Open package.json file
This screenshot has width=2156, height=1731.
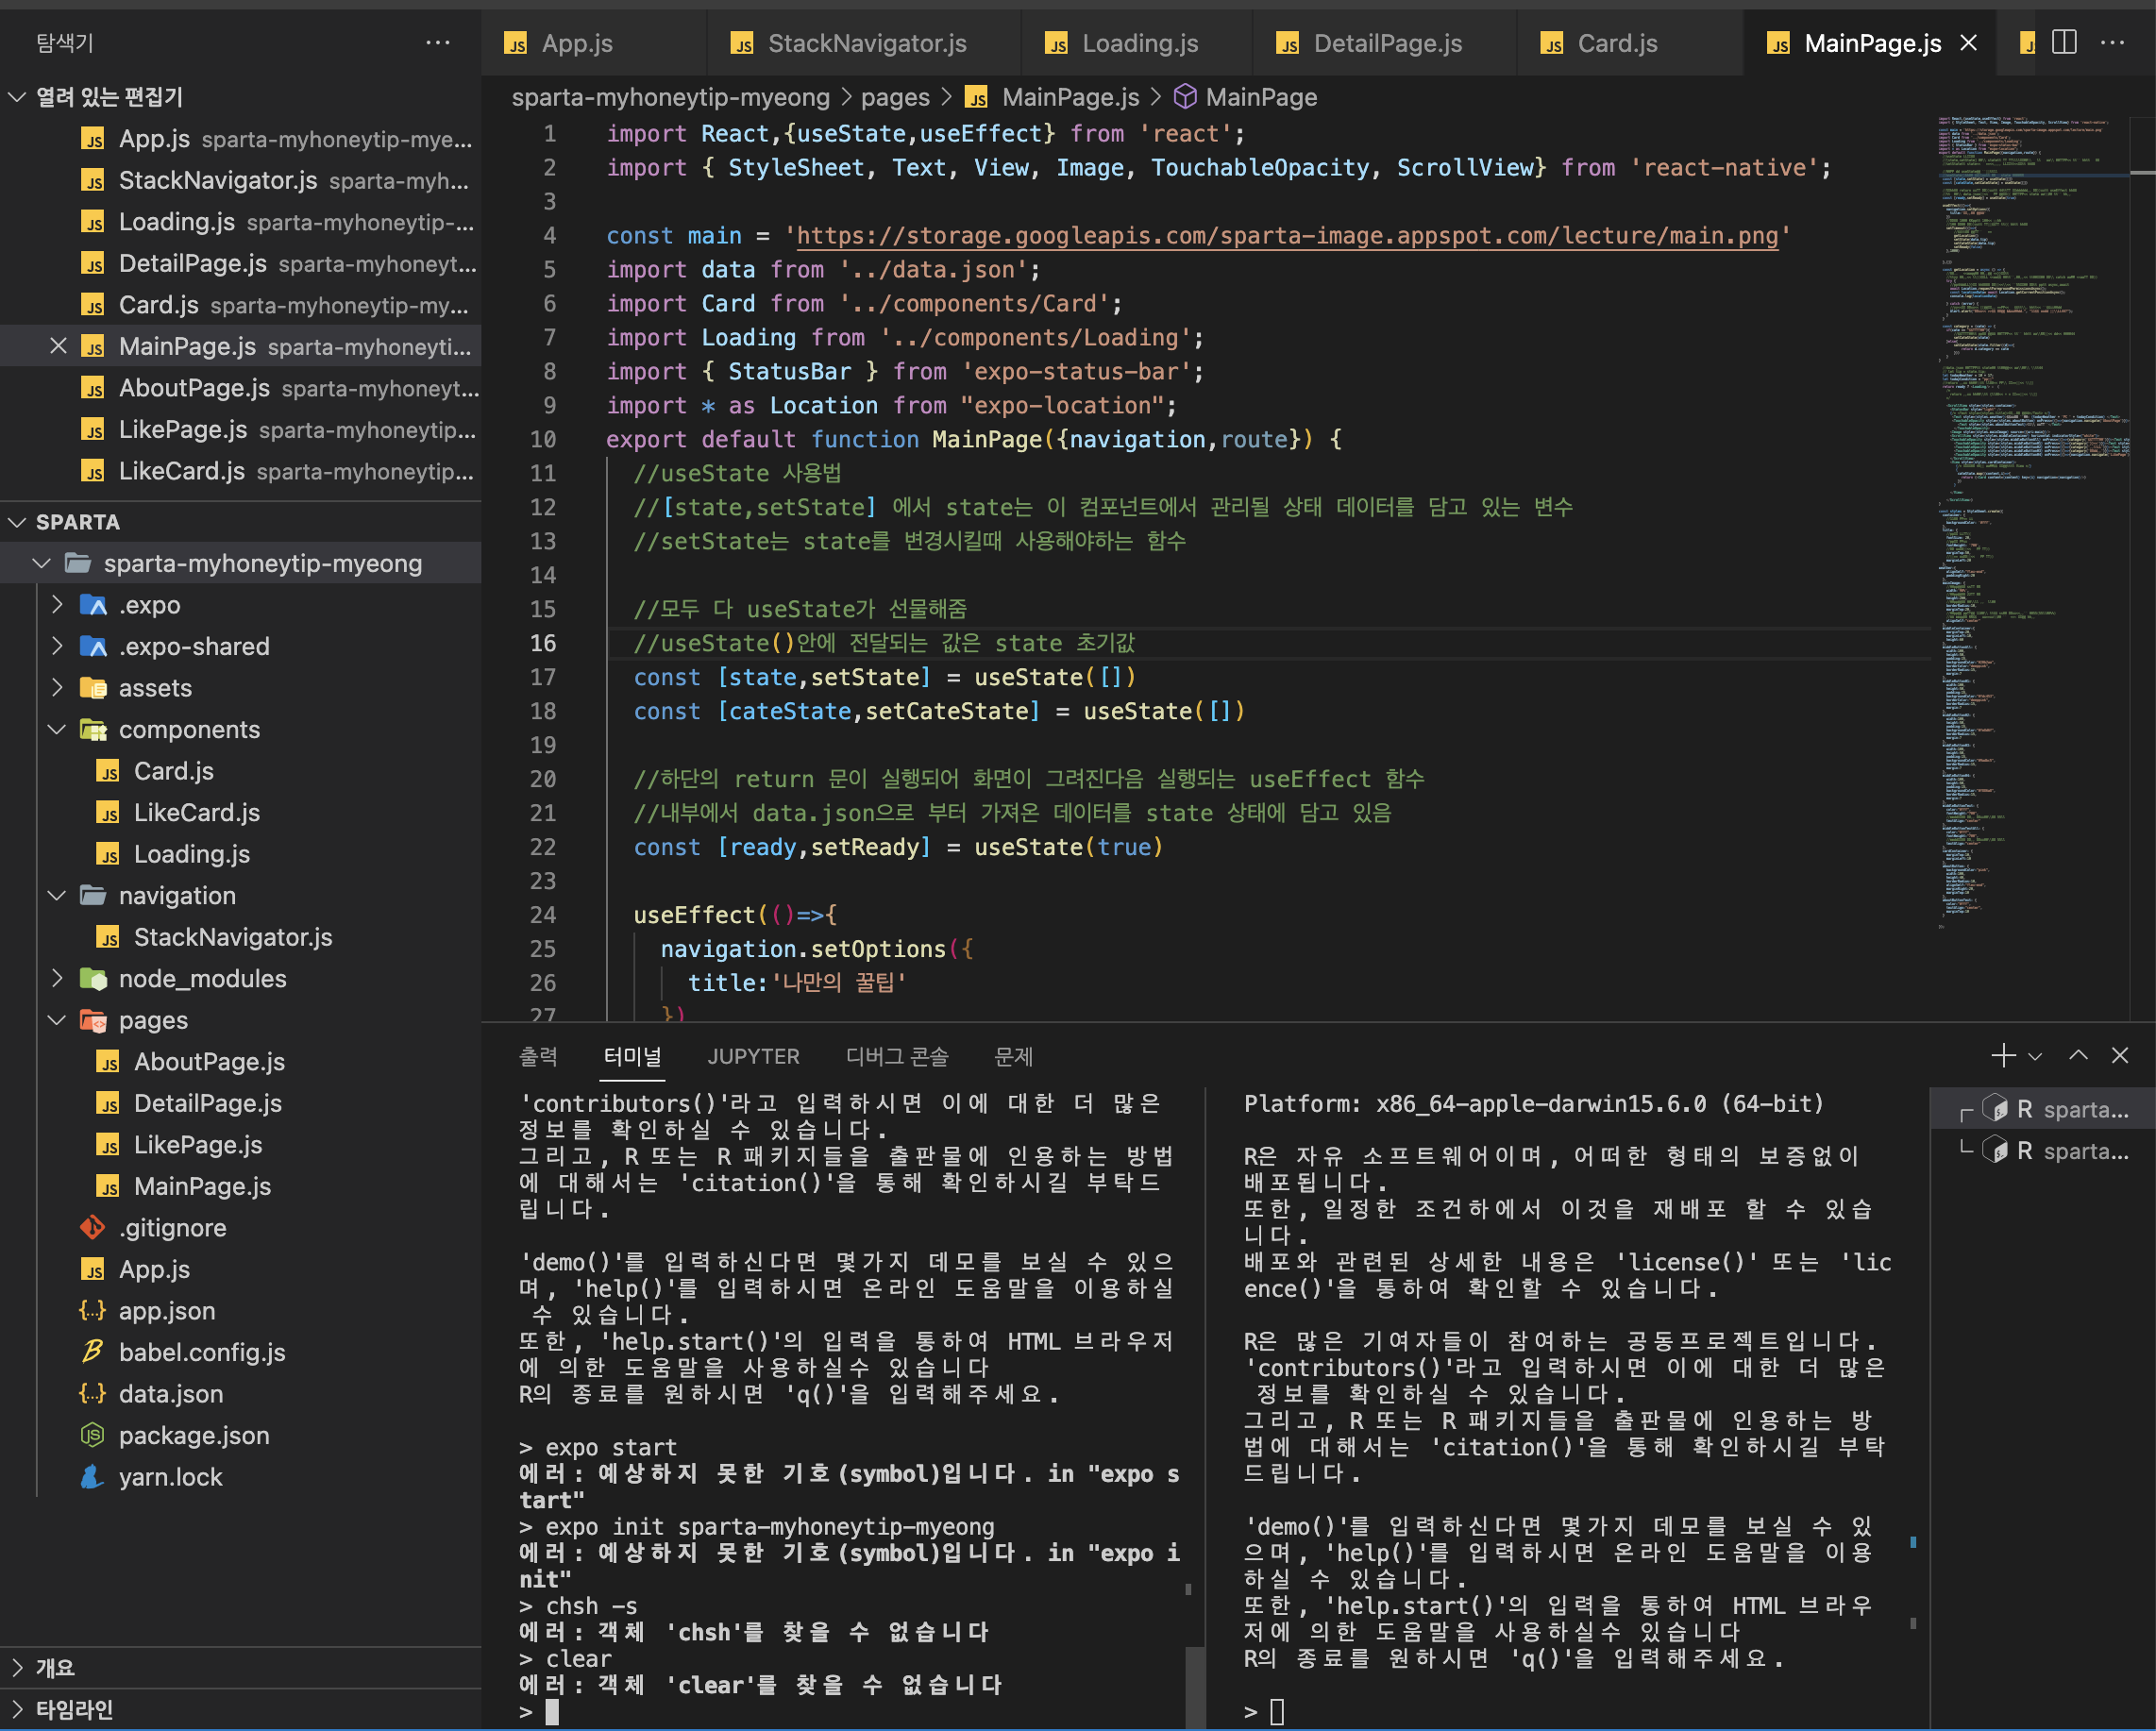click(x=194, y=1435)
